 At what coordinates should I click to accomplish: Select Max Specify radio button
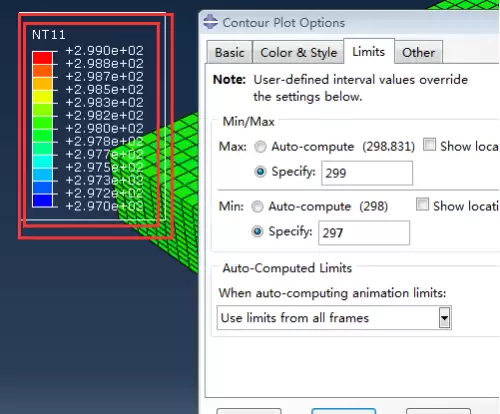(x=260, y=172)
